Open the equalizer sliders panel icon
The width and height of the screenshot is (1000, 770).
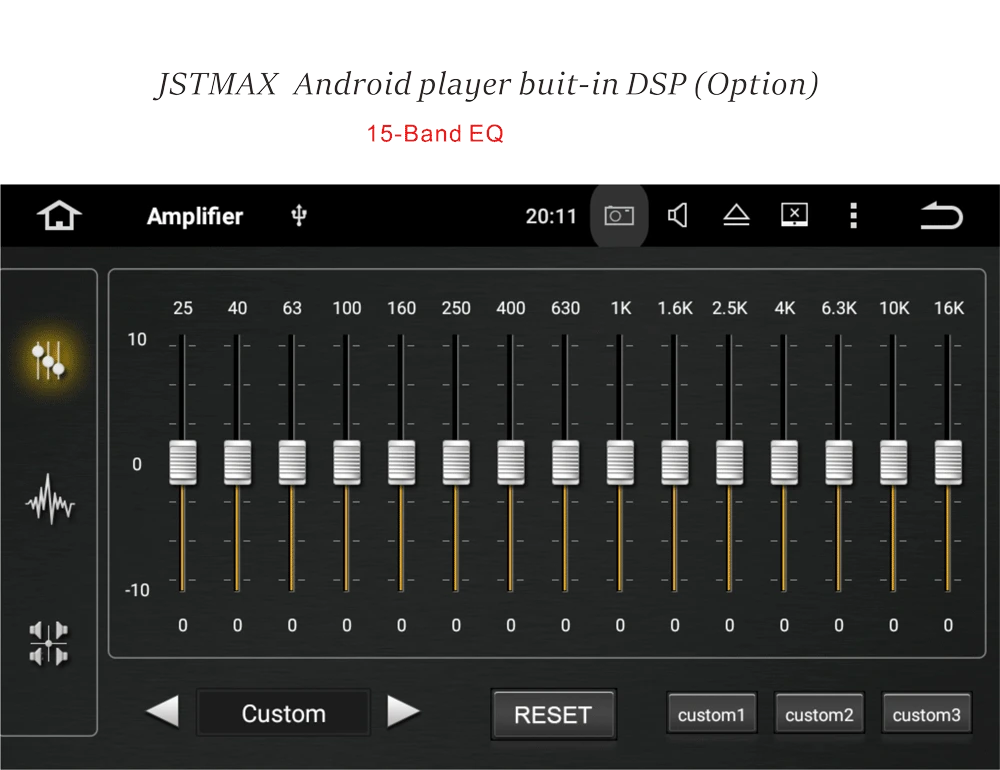click(x=48, y=360)
